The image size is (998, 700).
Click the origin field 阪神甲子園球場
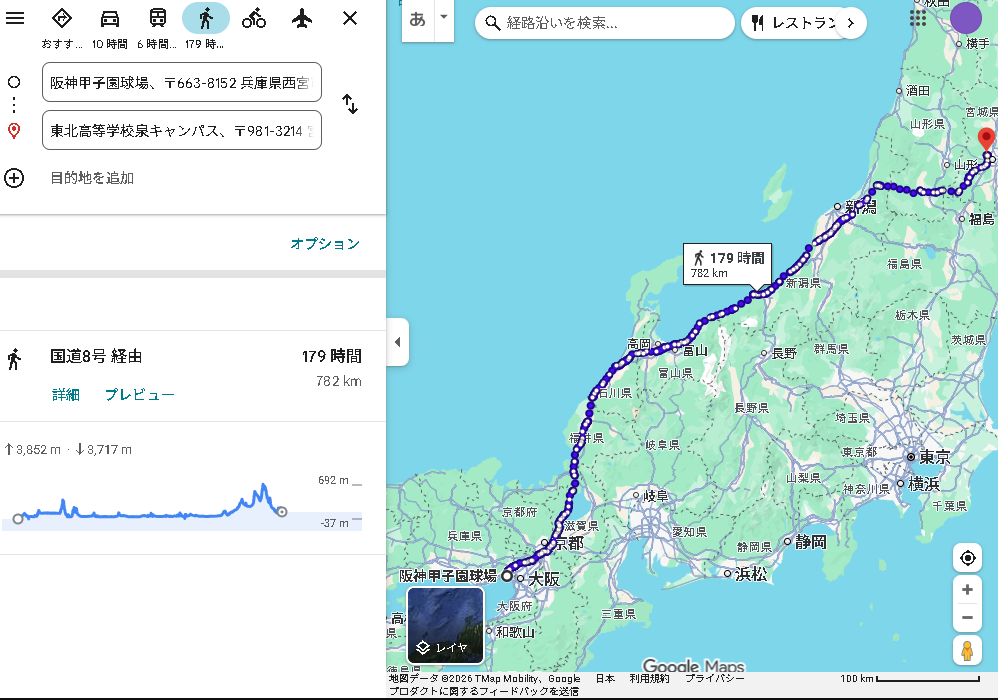(182, 82)
